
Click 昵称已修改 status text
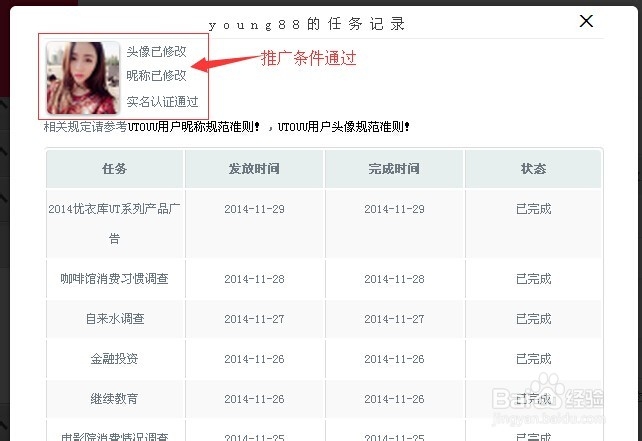(156, 76)
